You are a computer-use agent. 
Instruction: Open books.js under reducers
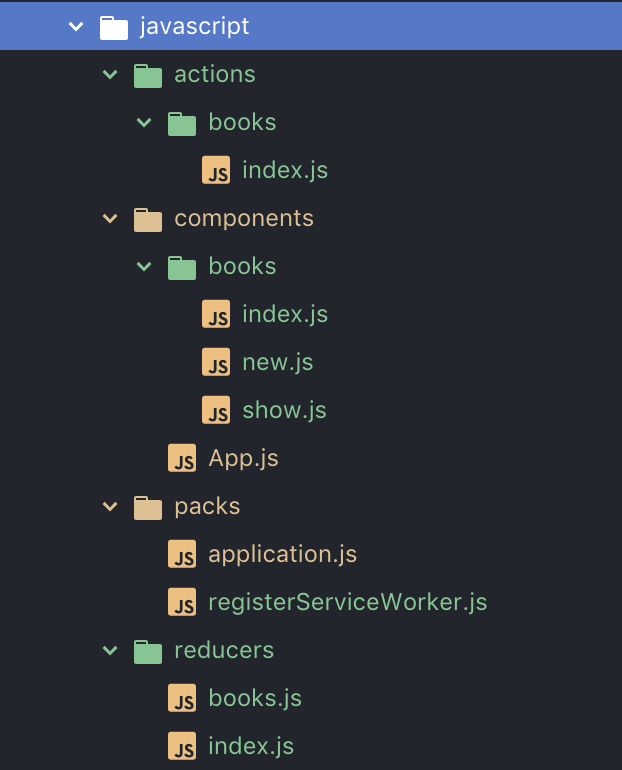click(255, 698)
